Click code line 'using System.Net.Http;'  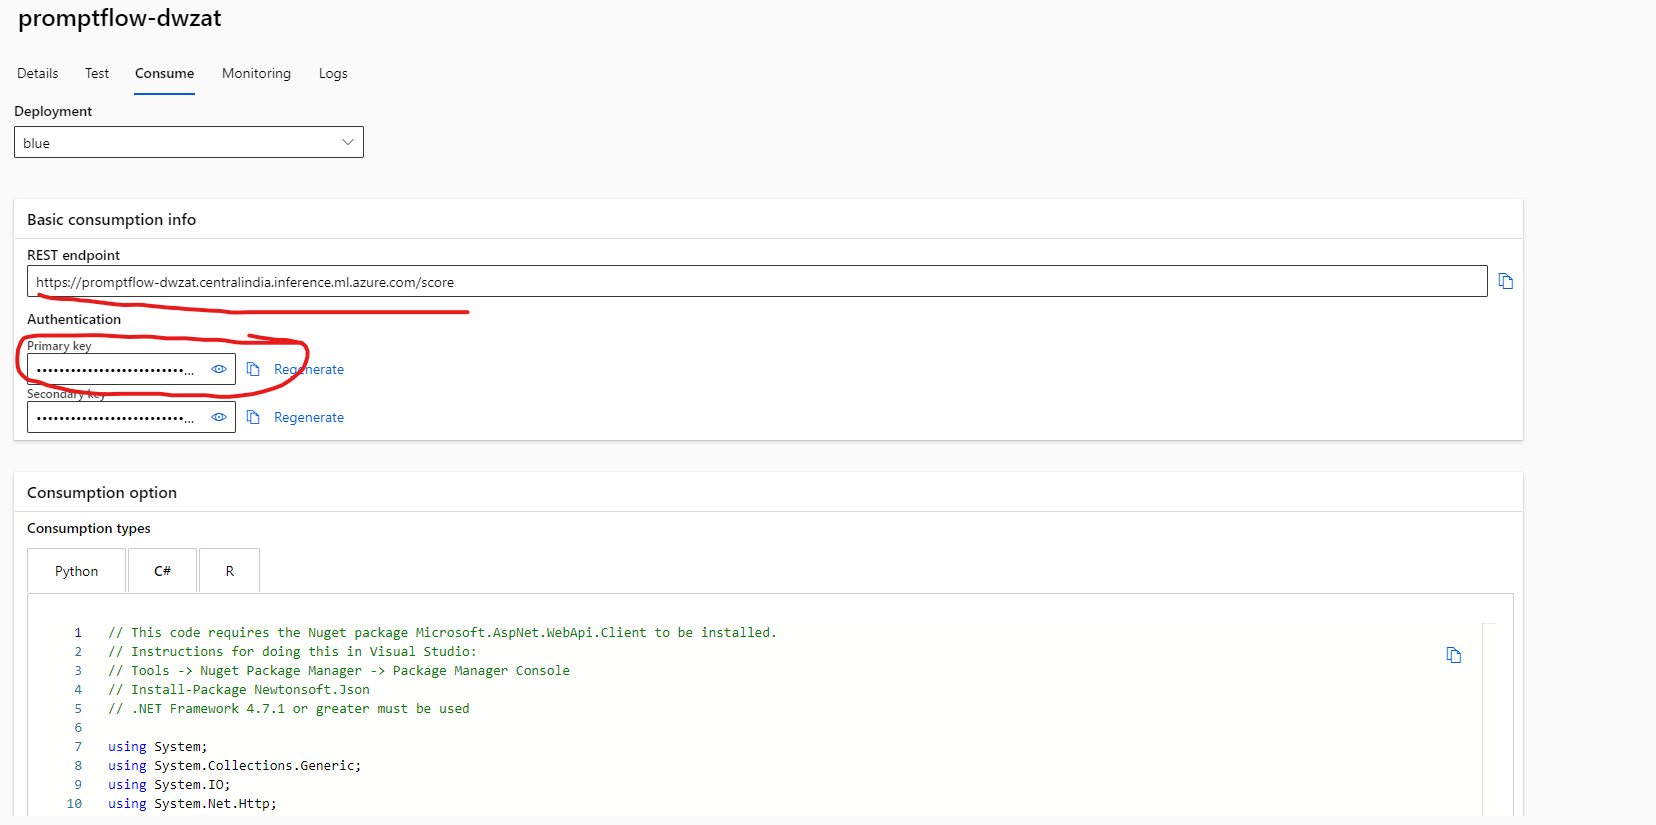[x=192, y=804]
